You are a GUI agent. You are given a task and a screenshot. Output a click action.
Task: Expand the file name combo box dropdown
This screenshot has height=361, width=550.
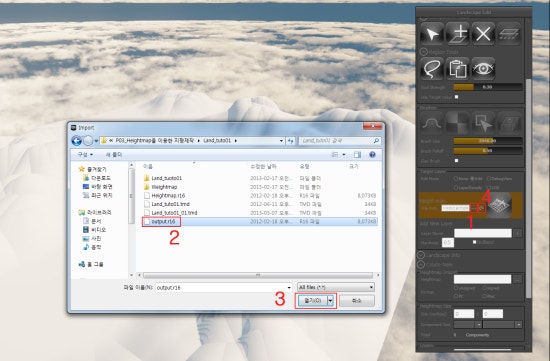(289, 287)
